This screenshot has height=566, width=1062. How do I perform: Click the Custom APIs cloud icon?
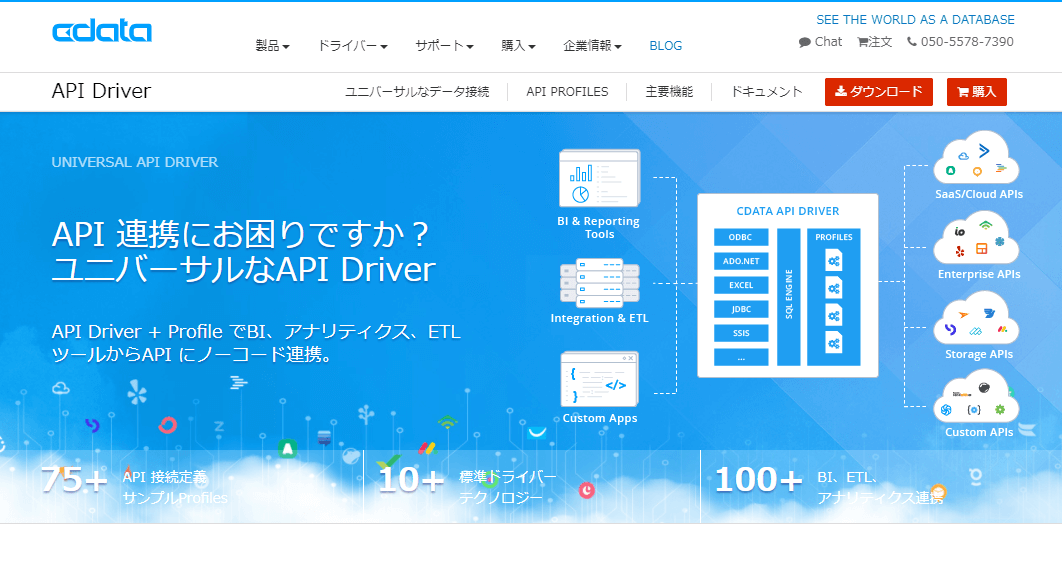pyautogui.click(x=976, y=398)
